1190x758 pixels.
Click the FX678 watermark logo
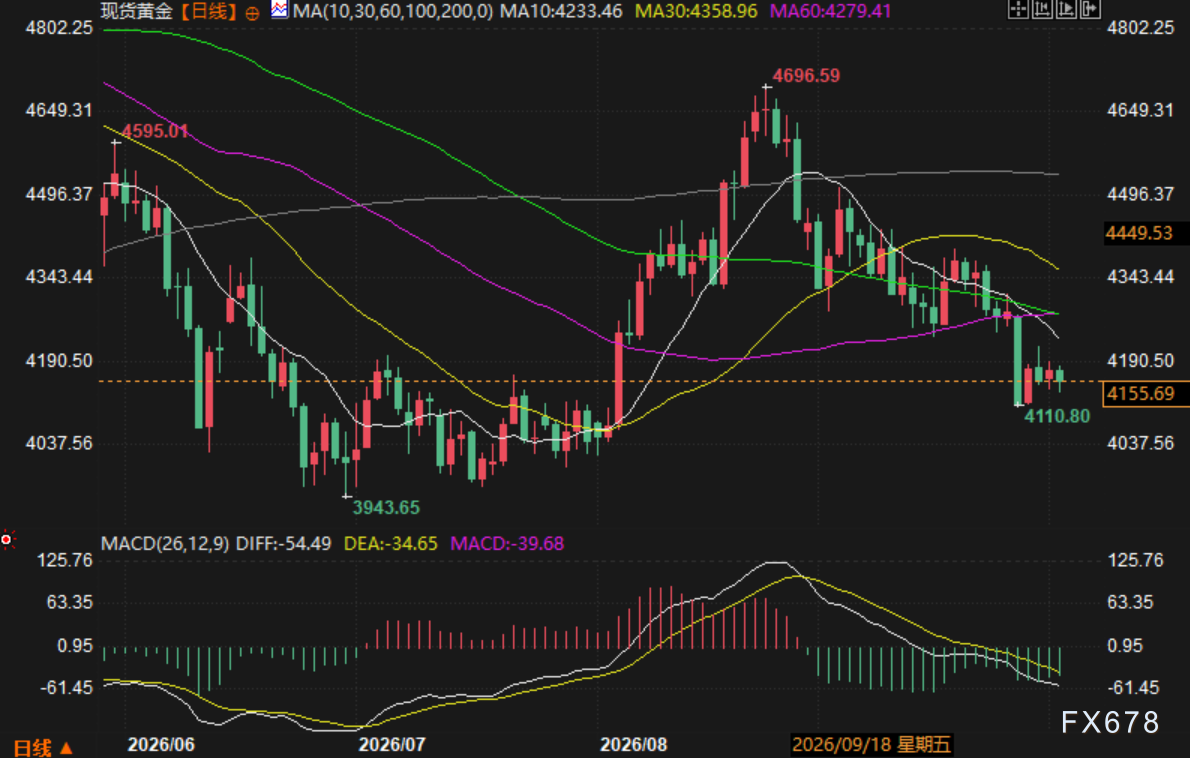(1110, 722)
